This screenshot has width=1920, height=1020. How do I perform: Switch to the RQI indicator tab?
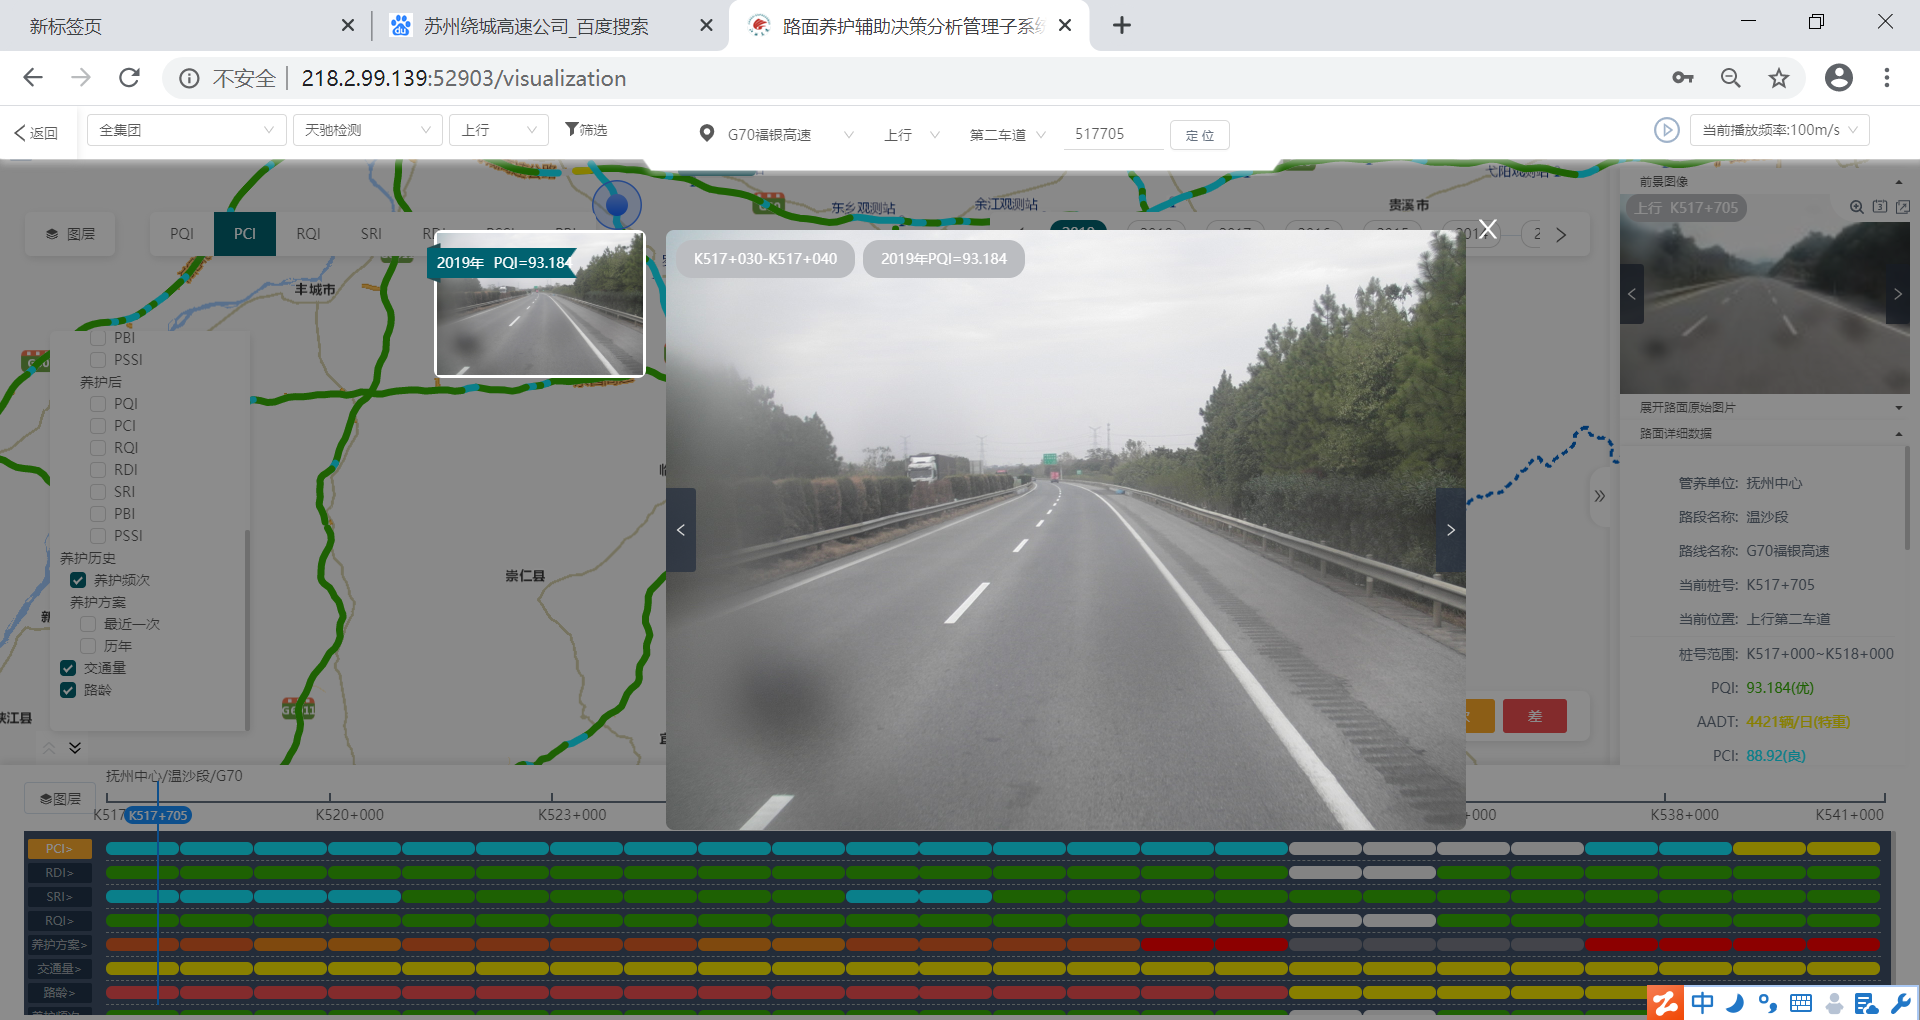point(308,234)
